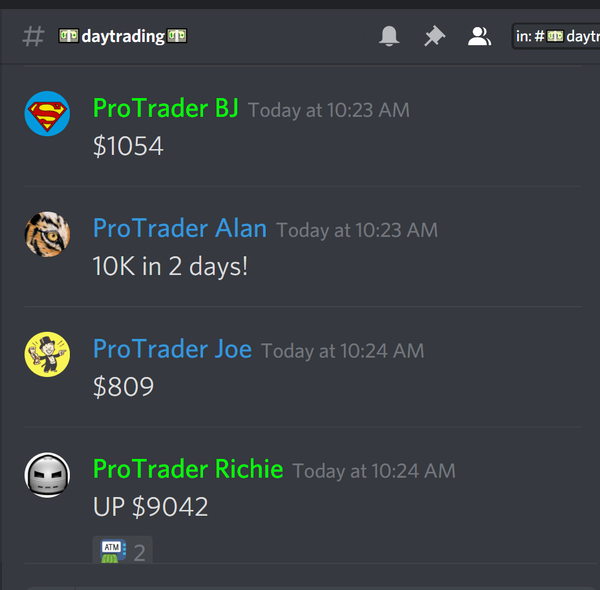600x590 pixels.
Task: Open ProTrader Joe username profile
Action: click(x=173, y=349)
